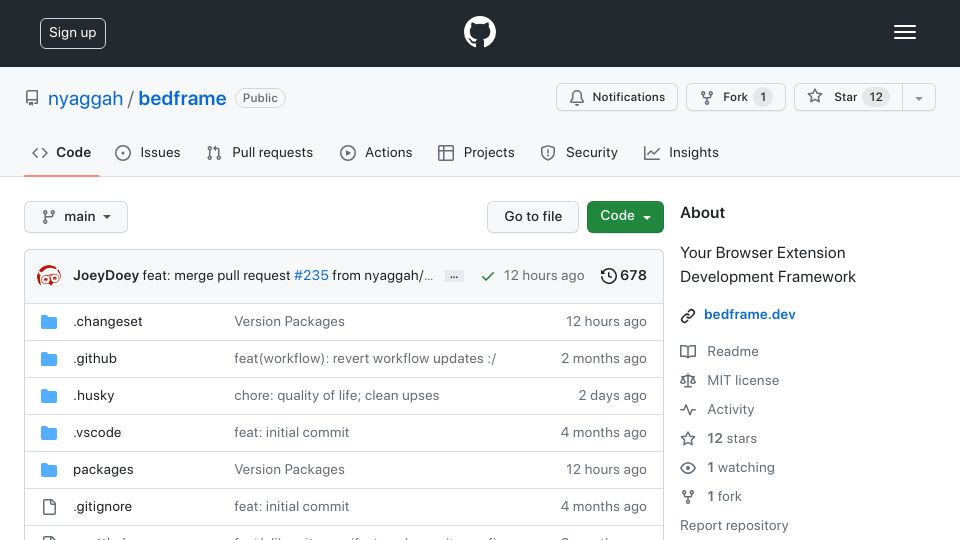960x540 pixels.
Task: Expand the green Code dropdown
Action: 625,217
